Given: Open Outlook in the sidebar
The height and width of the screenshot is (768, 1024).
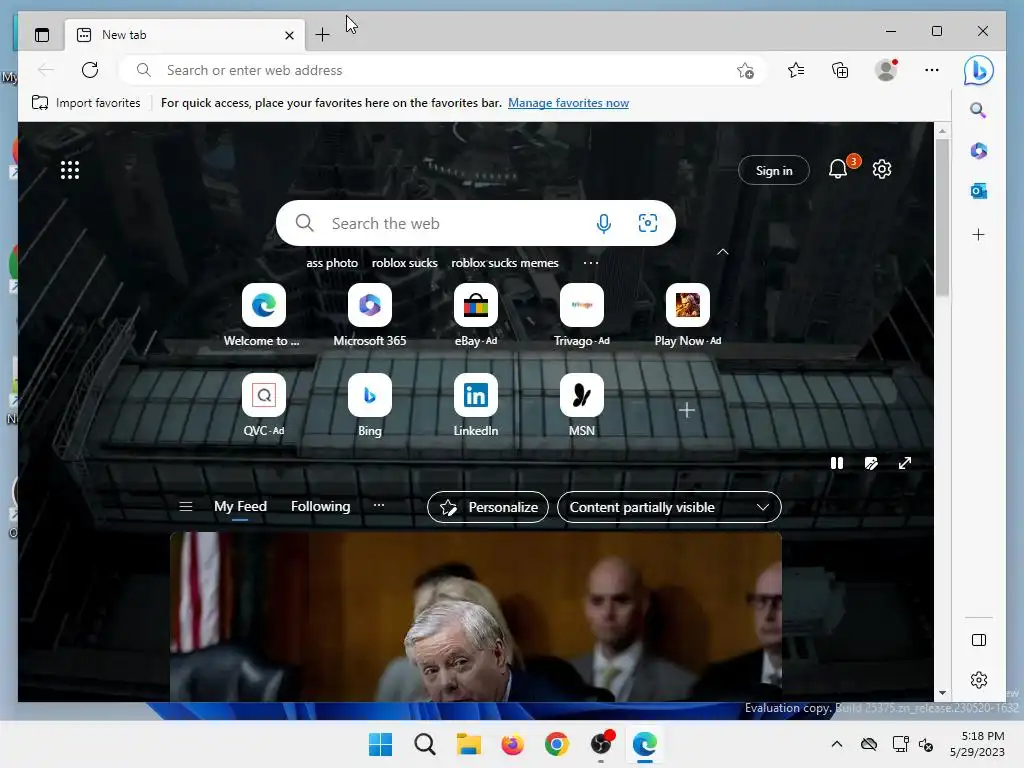Looking at the screenshot, I should click(978, 191).
